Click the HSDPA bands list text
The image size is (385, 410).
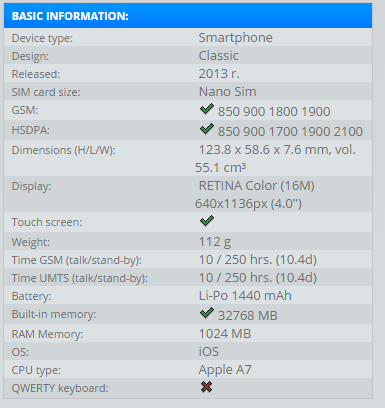[290, 132]
